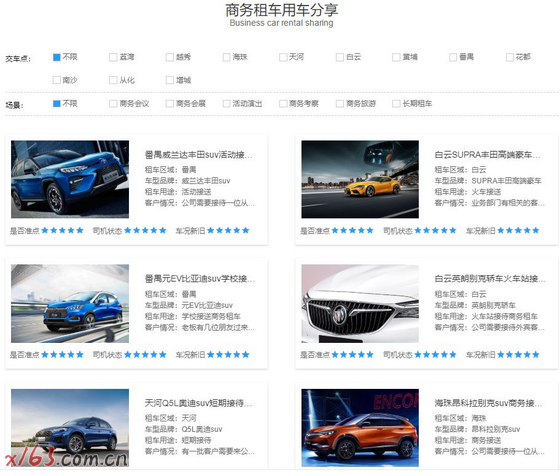
Task: Click 租车用途: 学校接送商务租车 text
Action: click(x=192, y=316)
